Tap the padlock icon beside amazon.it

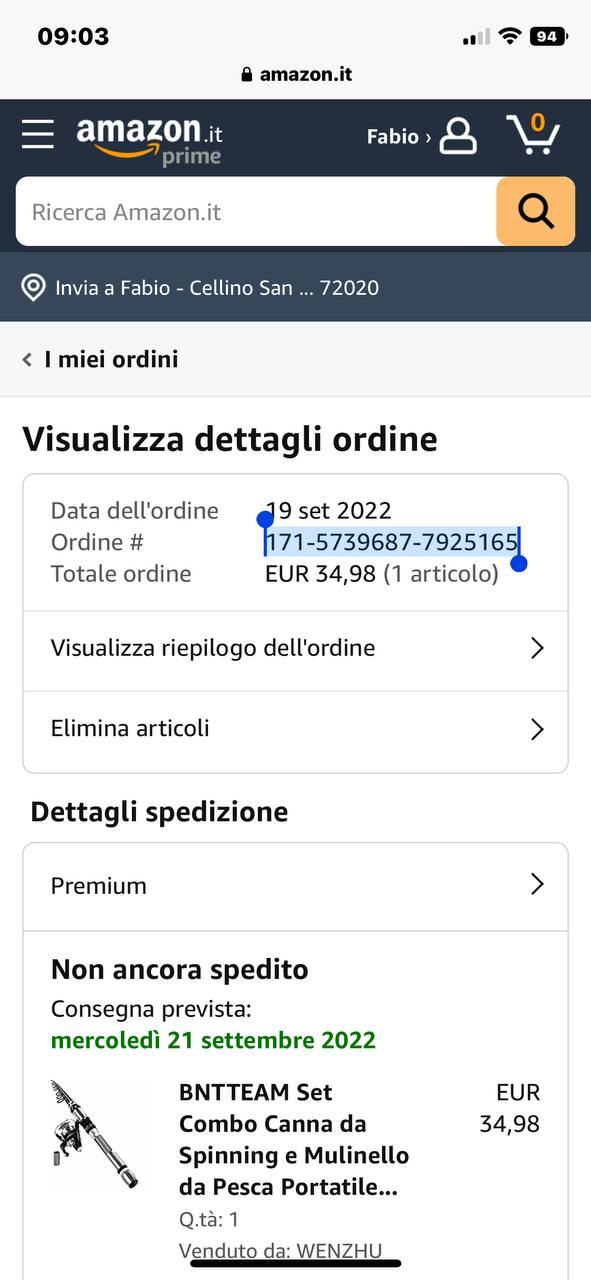click(x=247, y=75)
